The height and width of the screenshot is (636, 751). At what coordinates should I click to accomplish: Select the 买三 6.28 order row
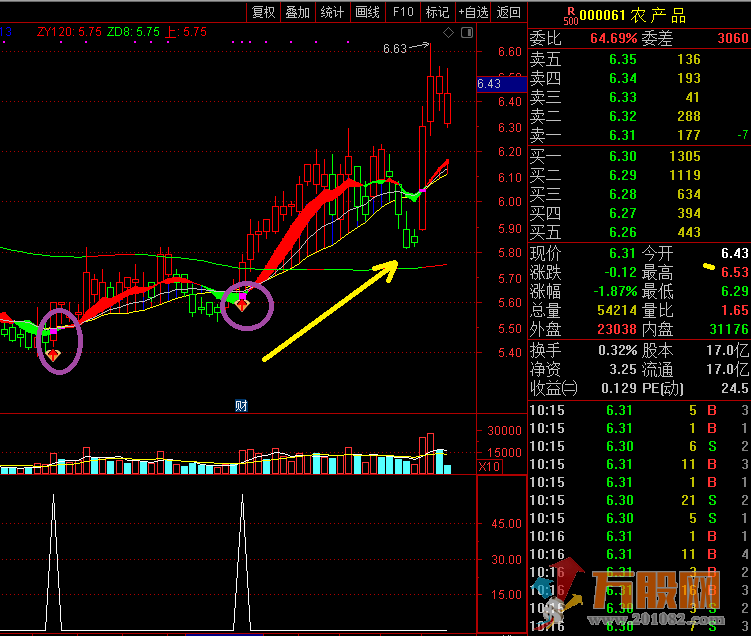coord(639,194)
